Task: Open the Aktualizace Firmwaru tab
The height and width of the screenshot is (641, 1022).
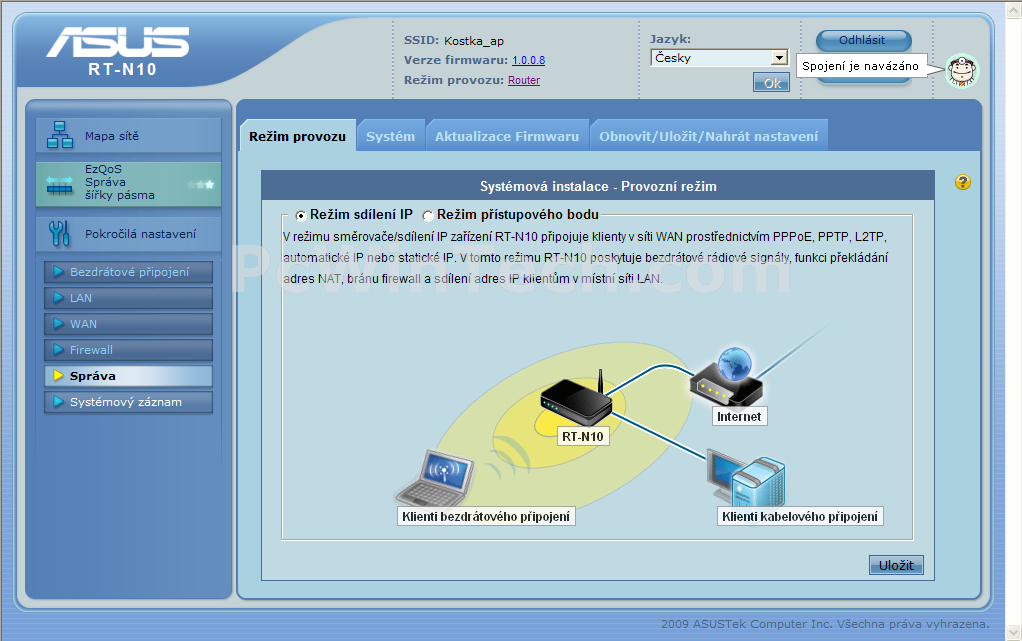Action: (x=507, y=136)
